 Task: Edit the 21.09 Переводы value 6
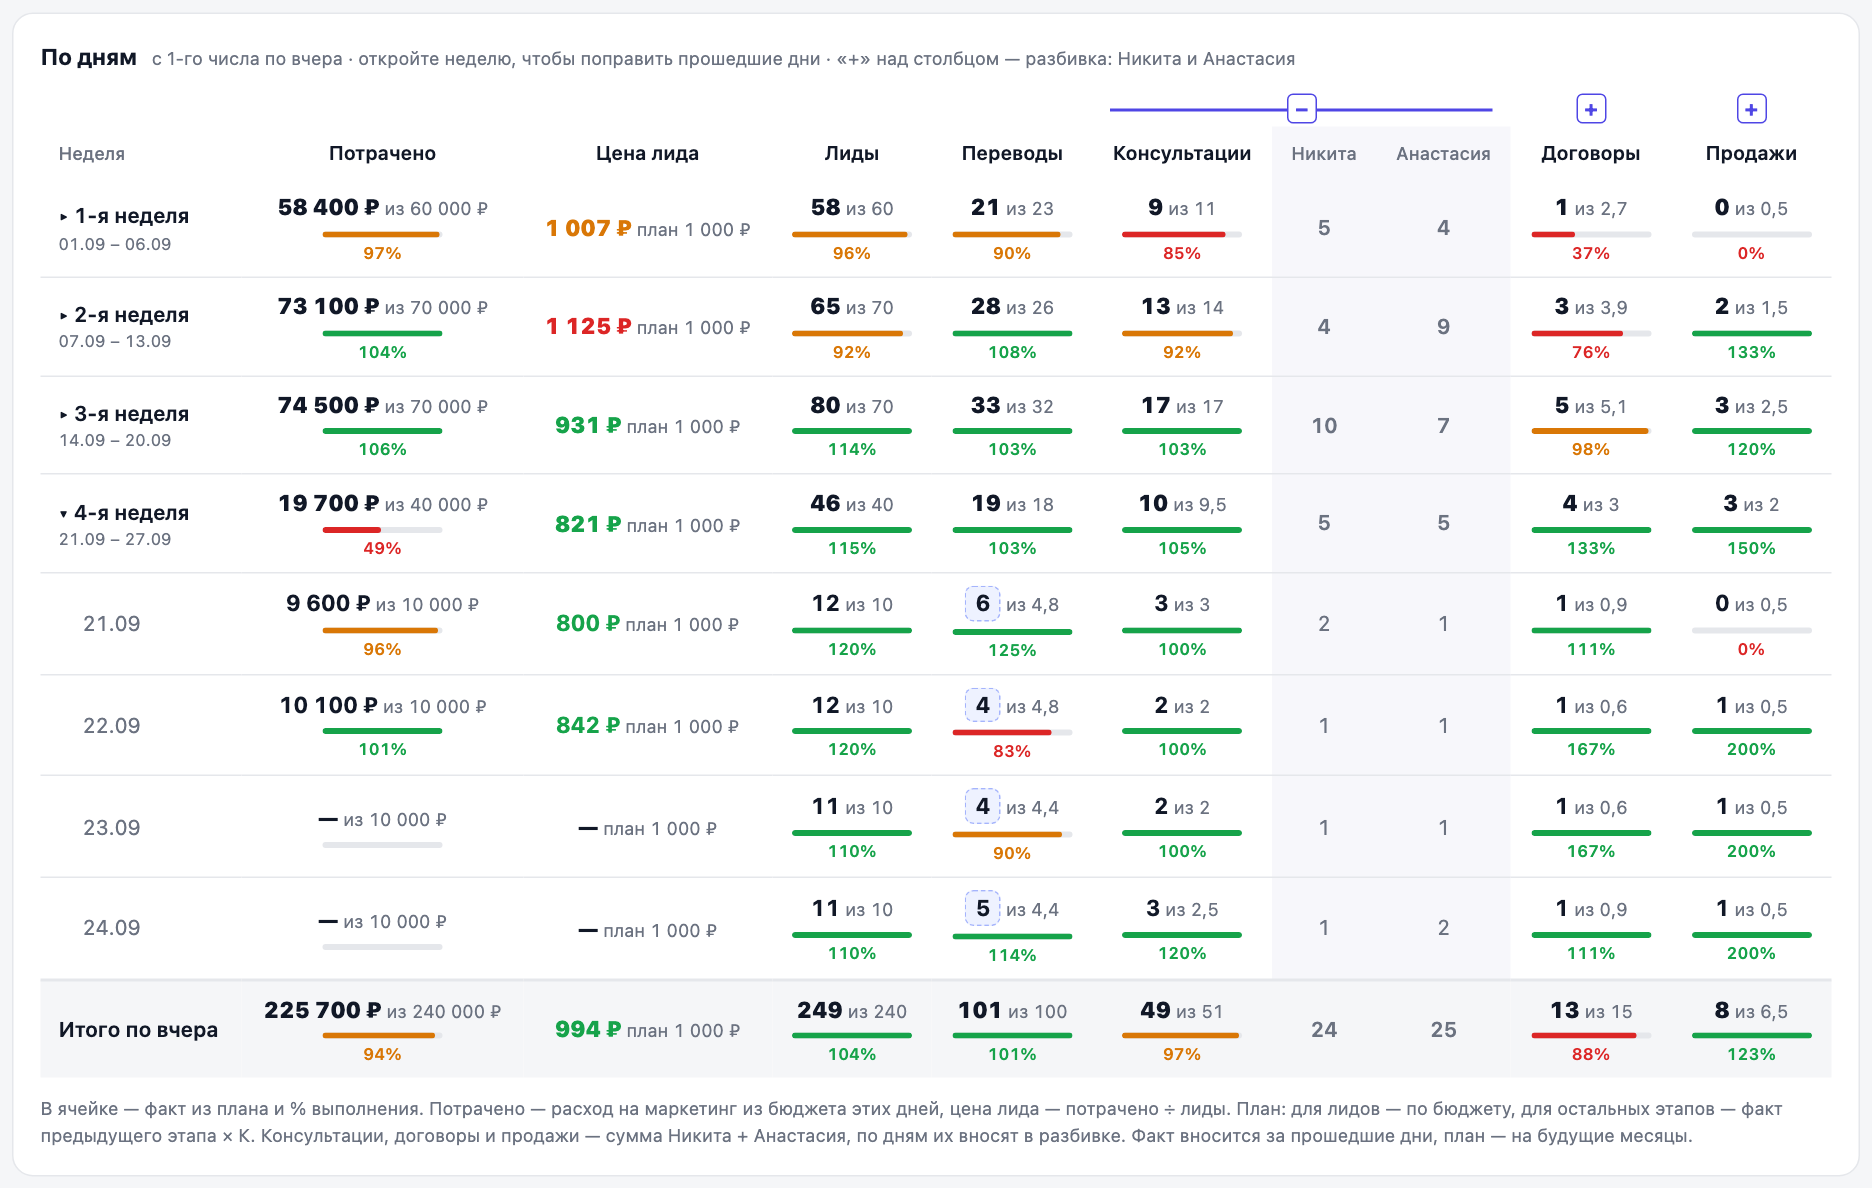[x=982, y=604]
